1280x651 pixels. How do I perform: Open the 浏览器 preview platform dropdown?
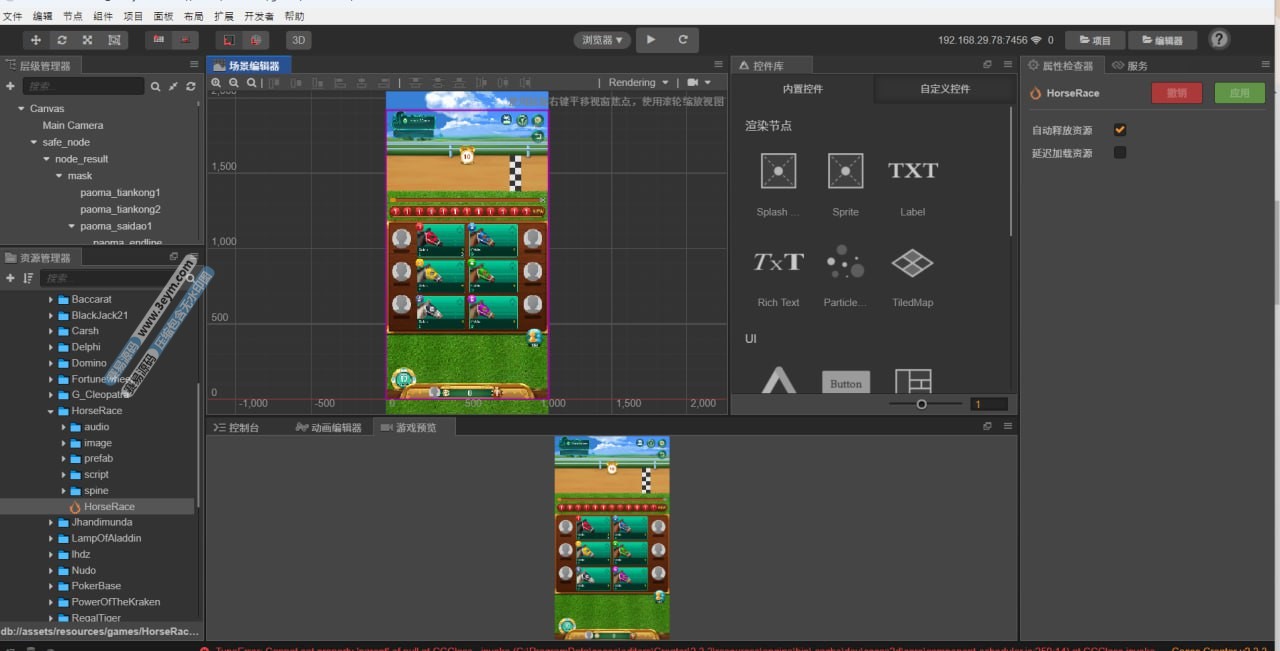click(602, 40)
